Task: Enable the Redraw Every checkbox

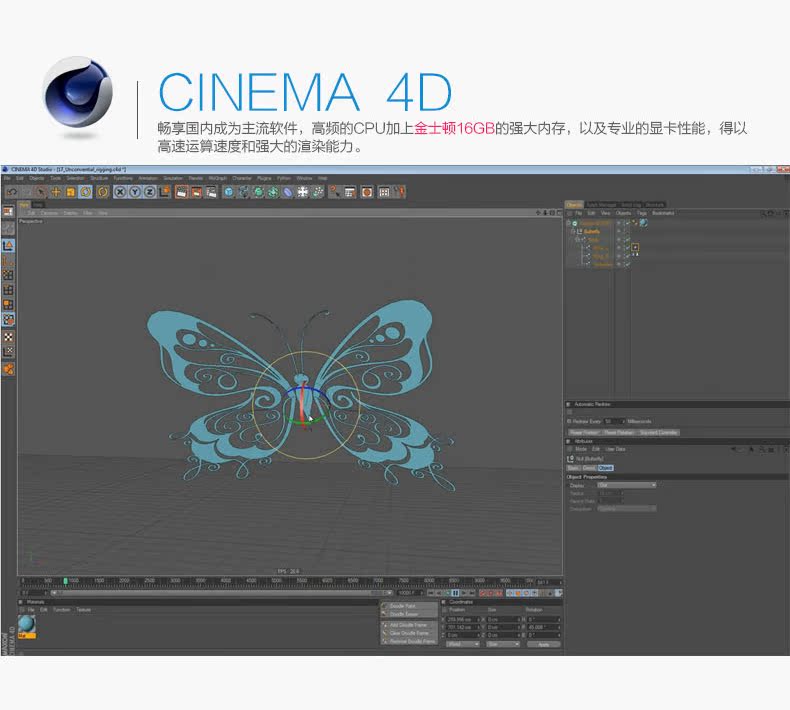Action: [570, 421]
